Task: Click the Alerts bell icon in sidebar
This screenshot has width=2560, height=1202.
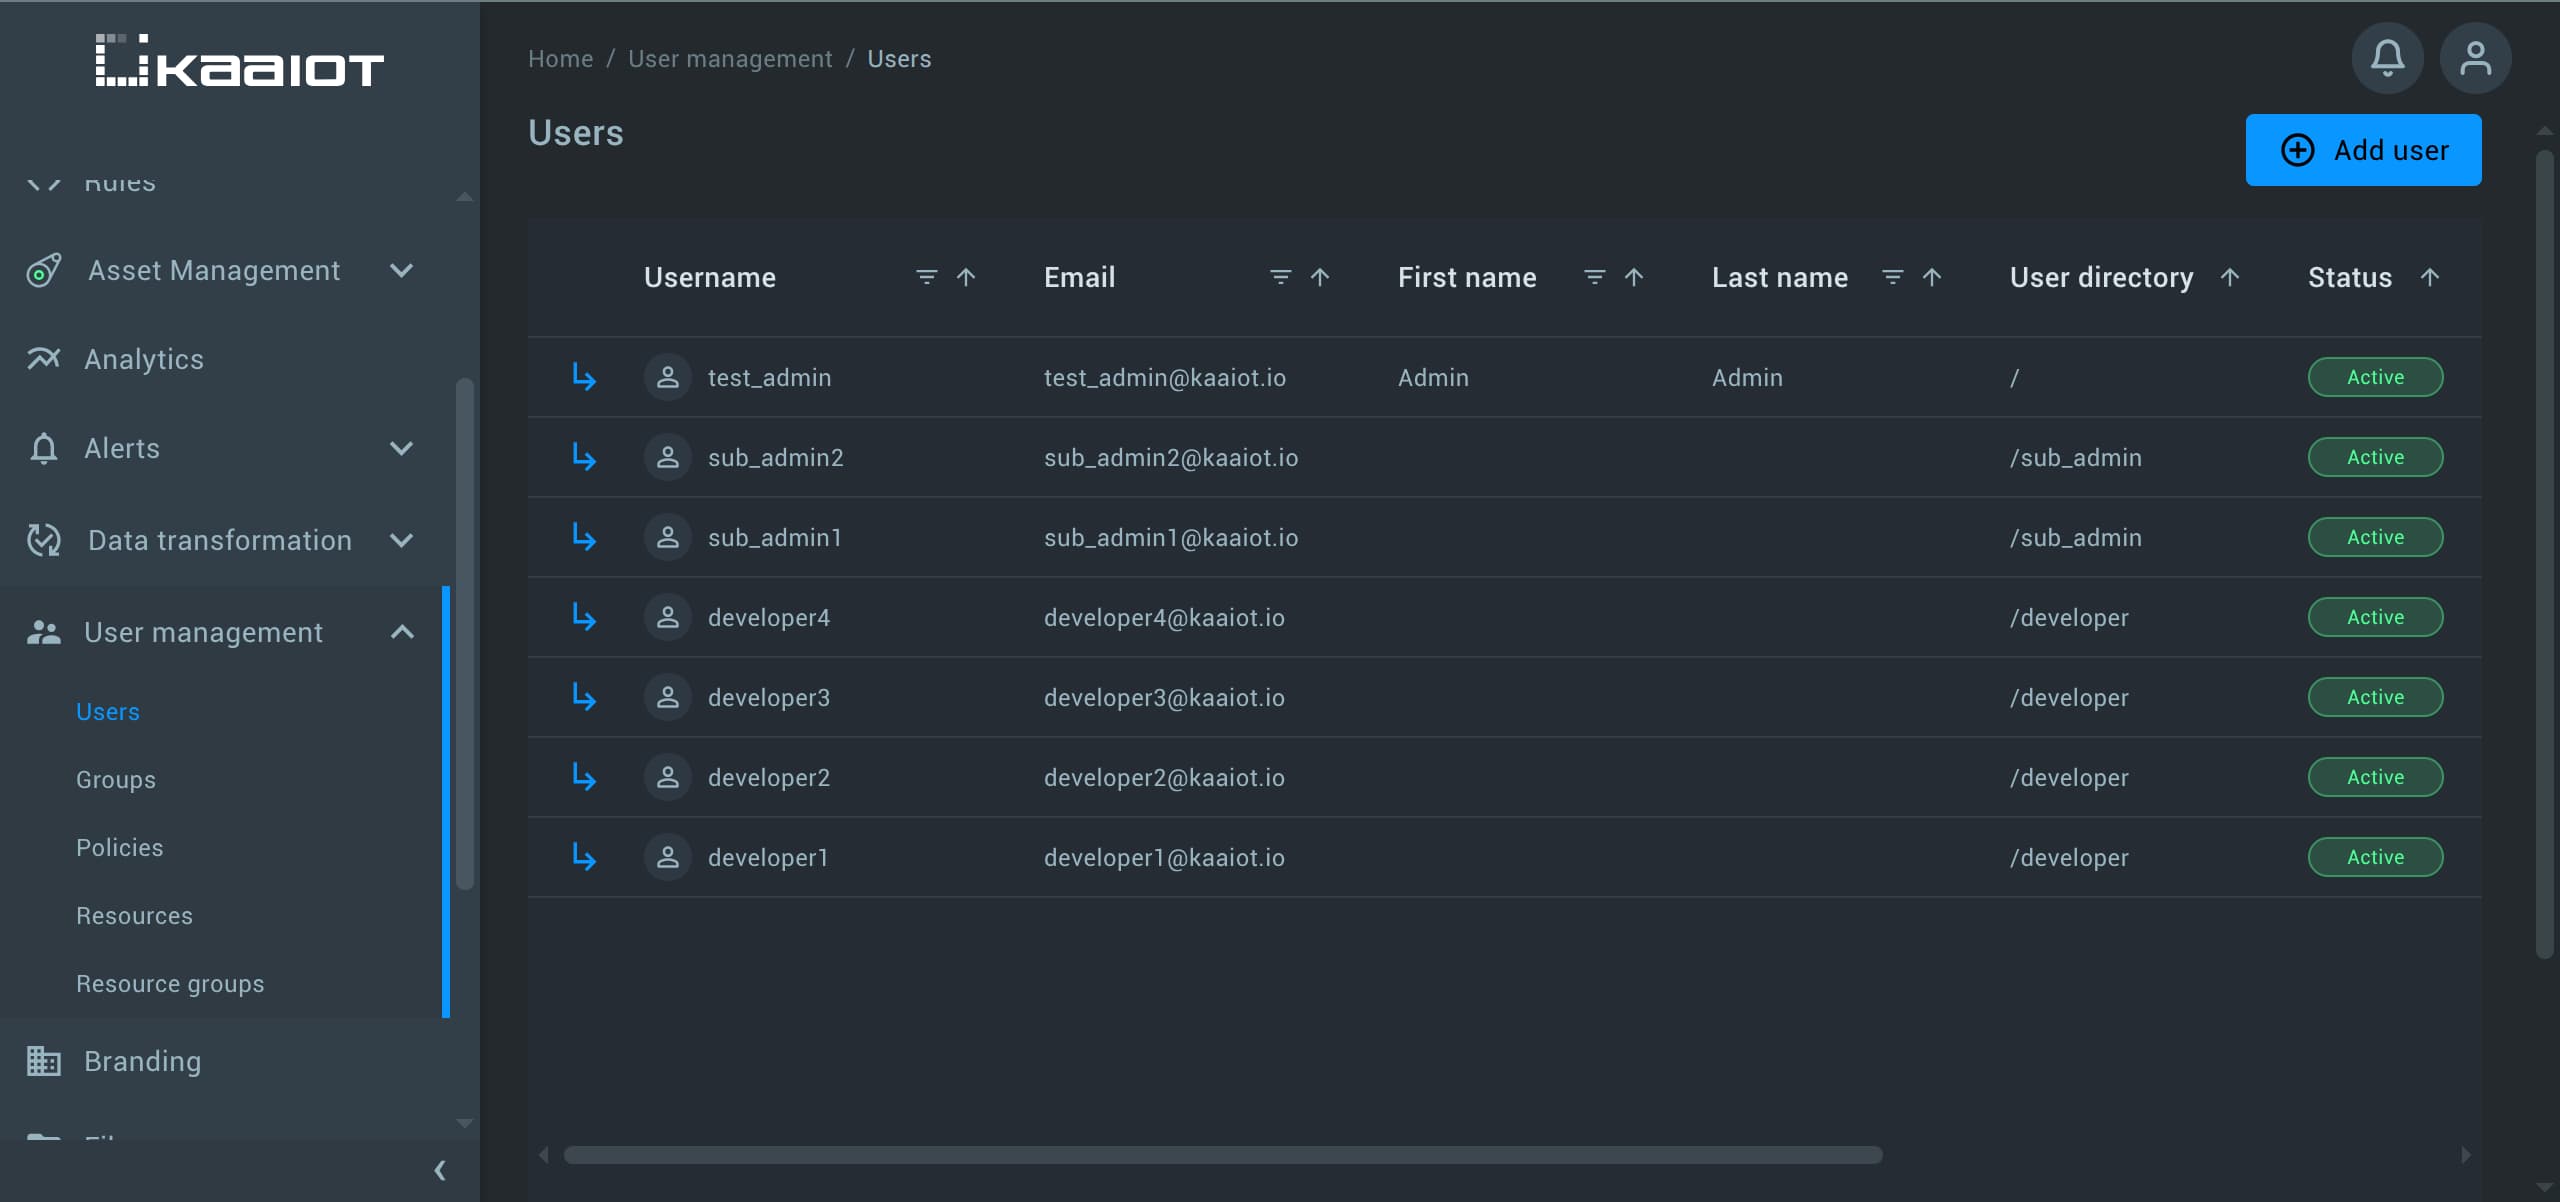Action: 43,448
